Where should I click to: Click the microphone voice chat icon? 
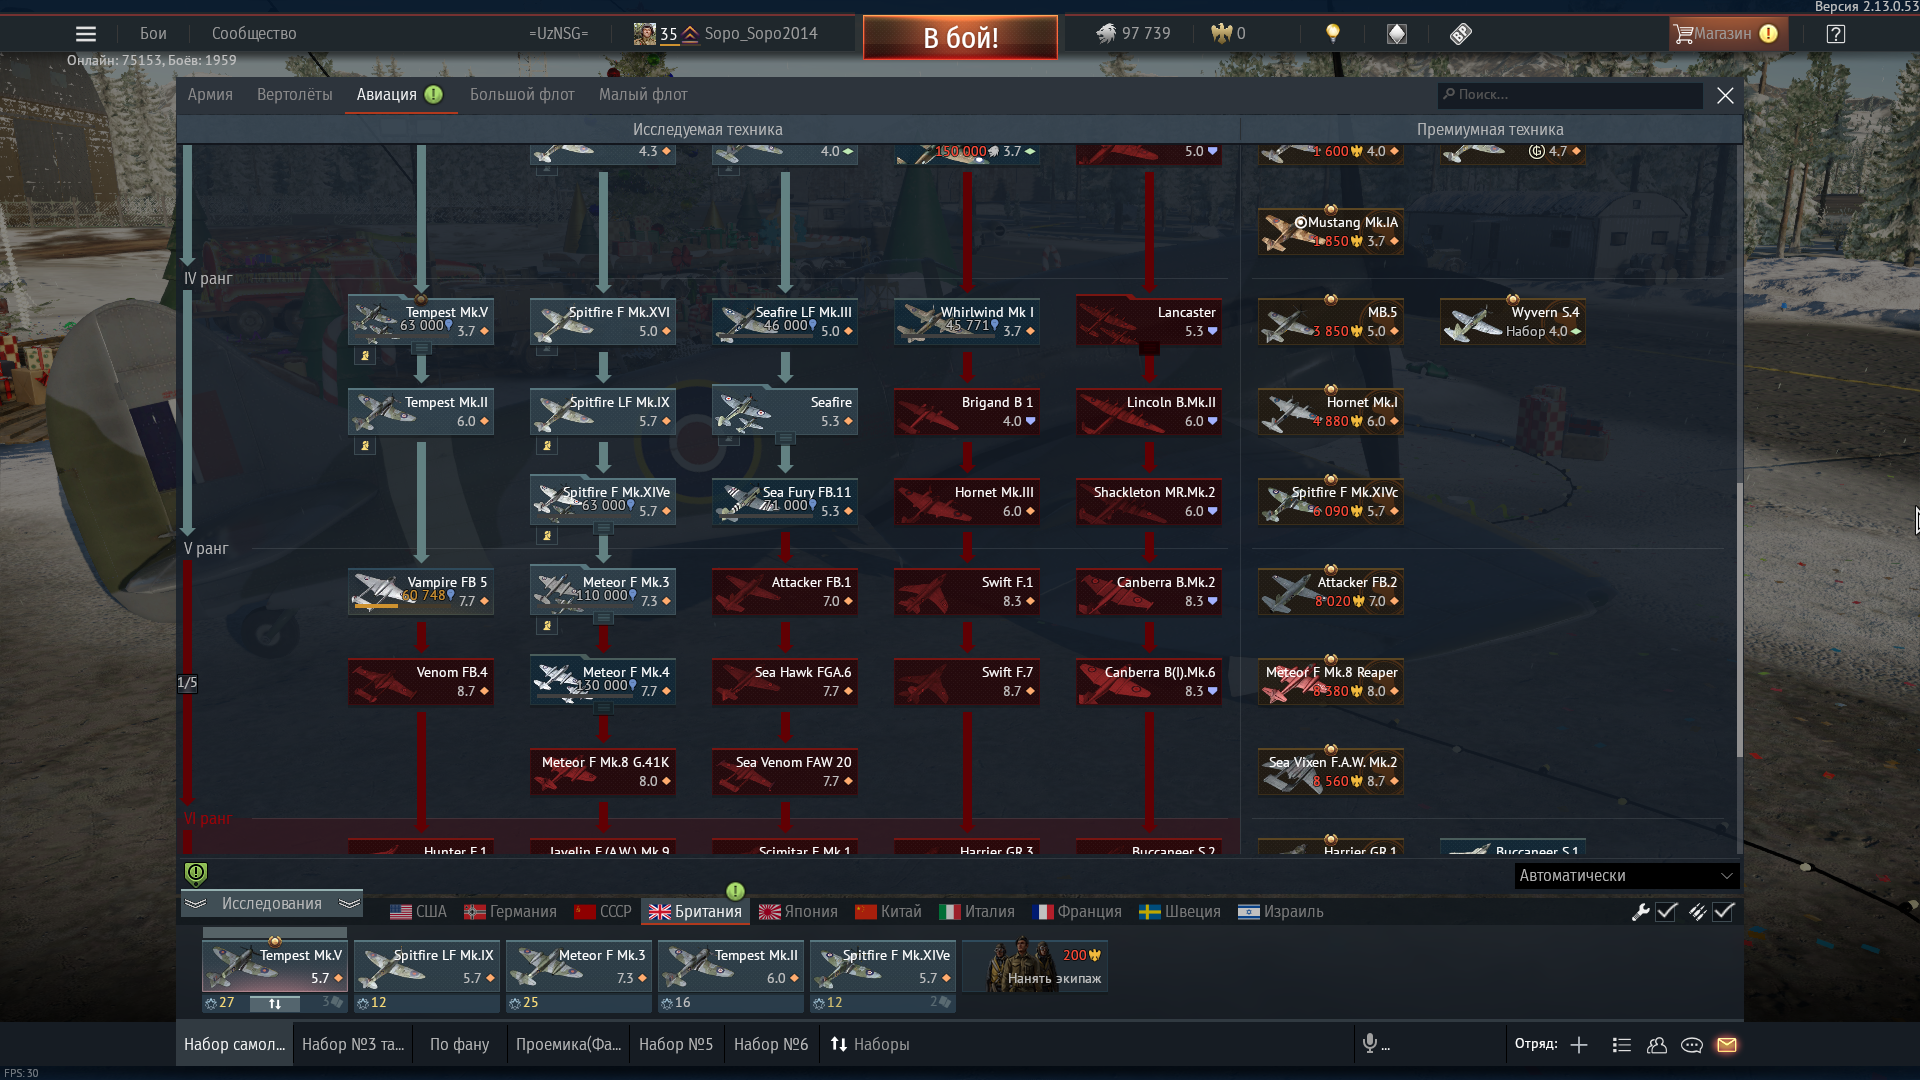point(1370,1044)
